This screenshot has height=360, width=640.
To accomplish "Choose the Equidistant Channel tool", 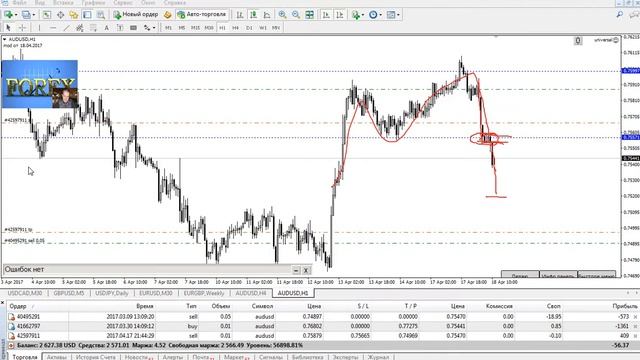I will pos(80,28).
